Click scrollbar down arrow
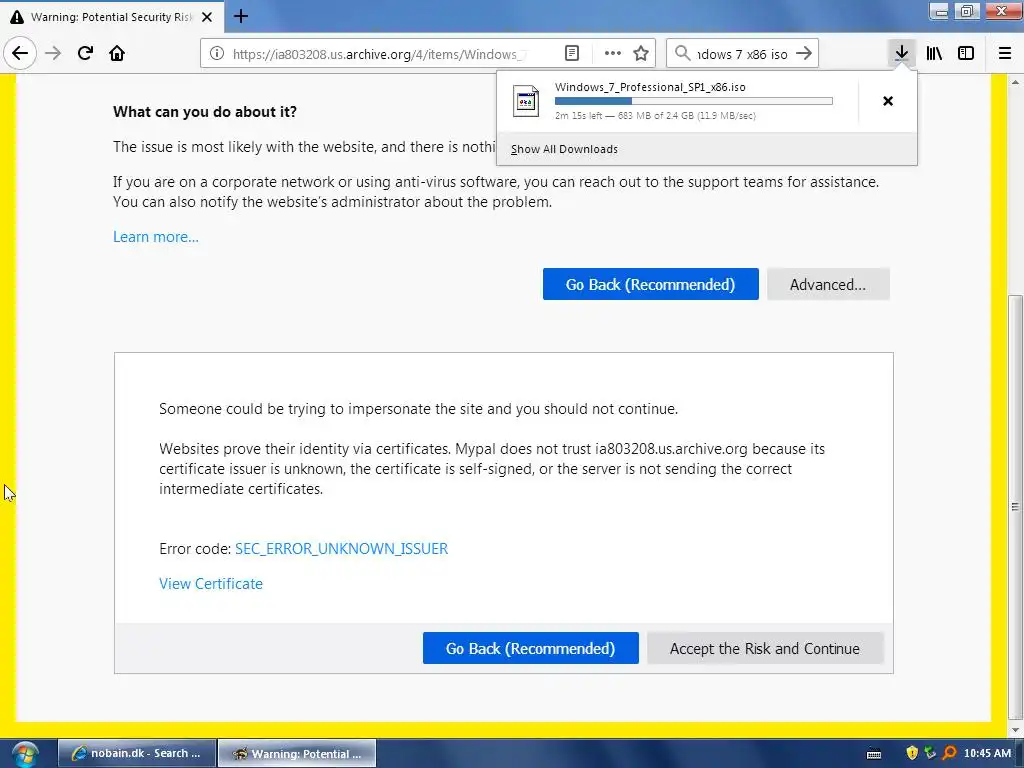The image size is (1024, 768). click(x=1015, y=729)
